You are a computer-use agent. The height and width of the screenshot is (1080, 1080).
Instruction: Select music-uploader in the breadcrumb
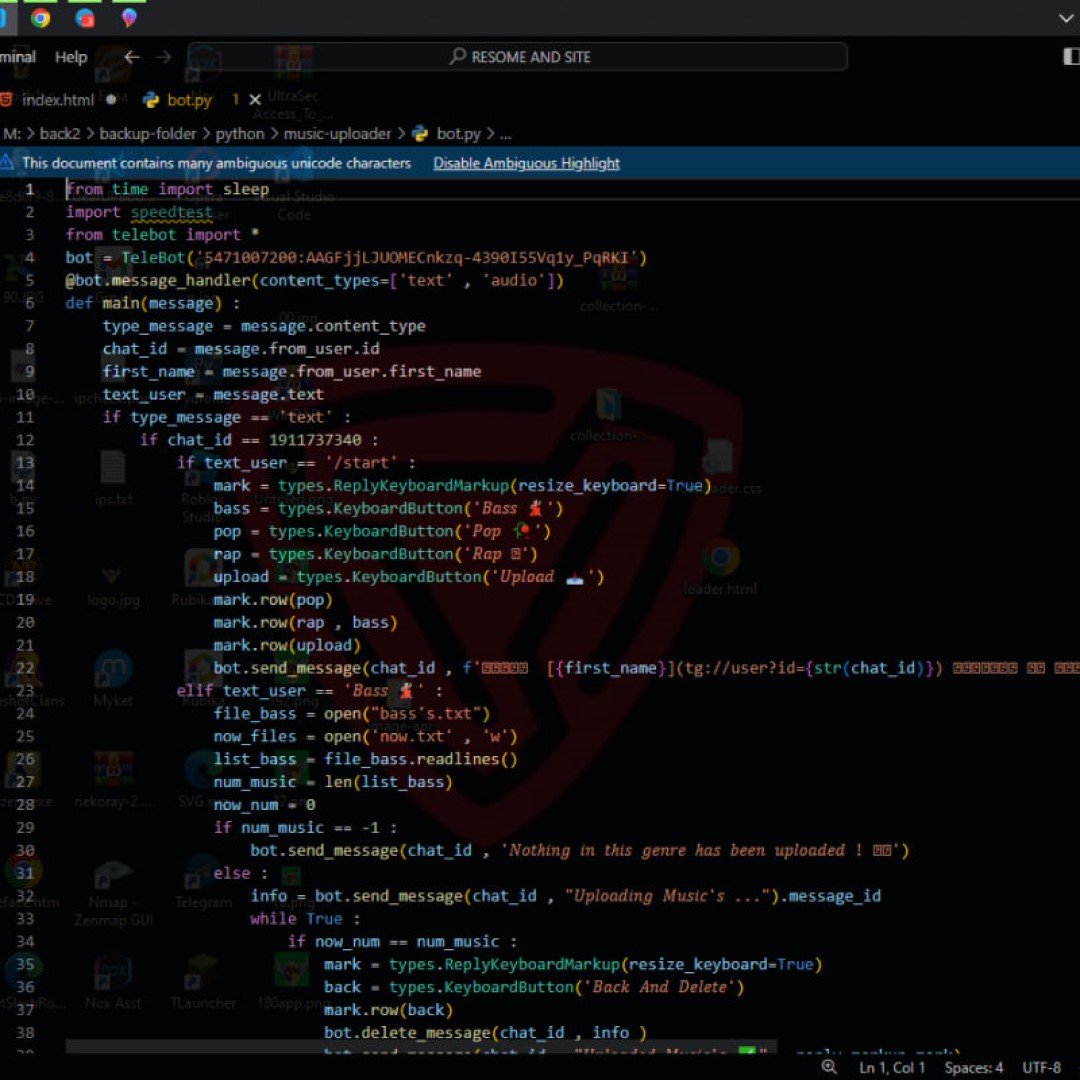point(337,134)
